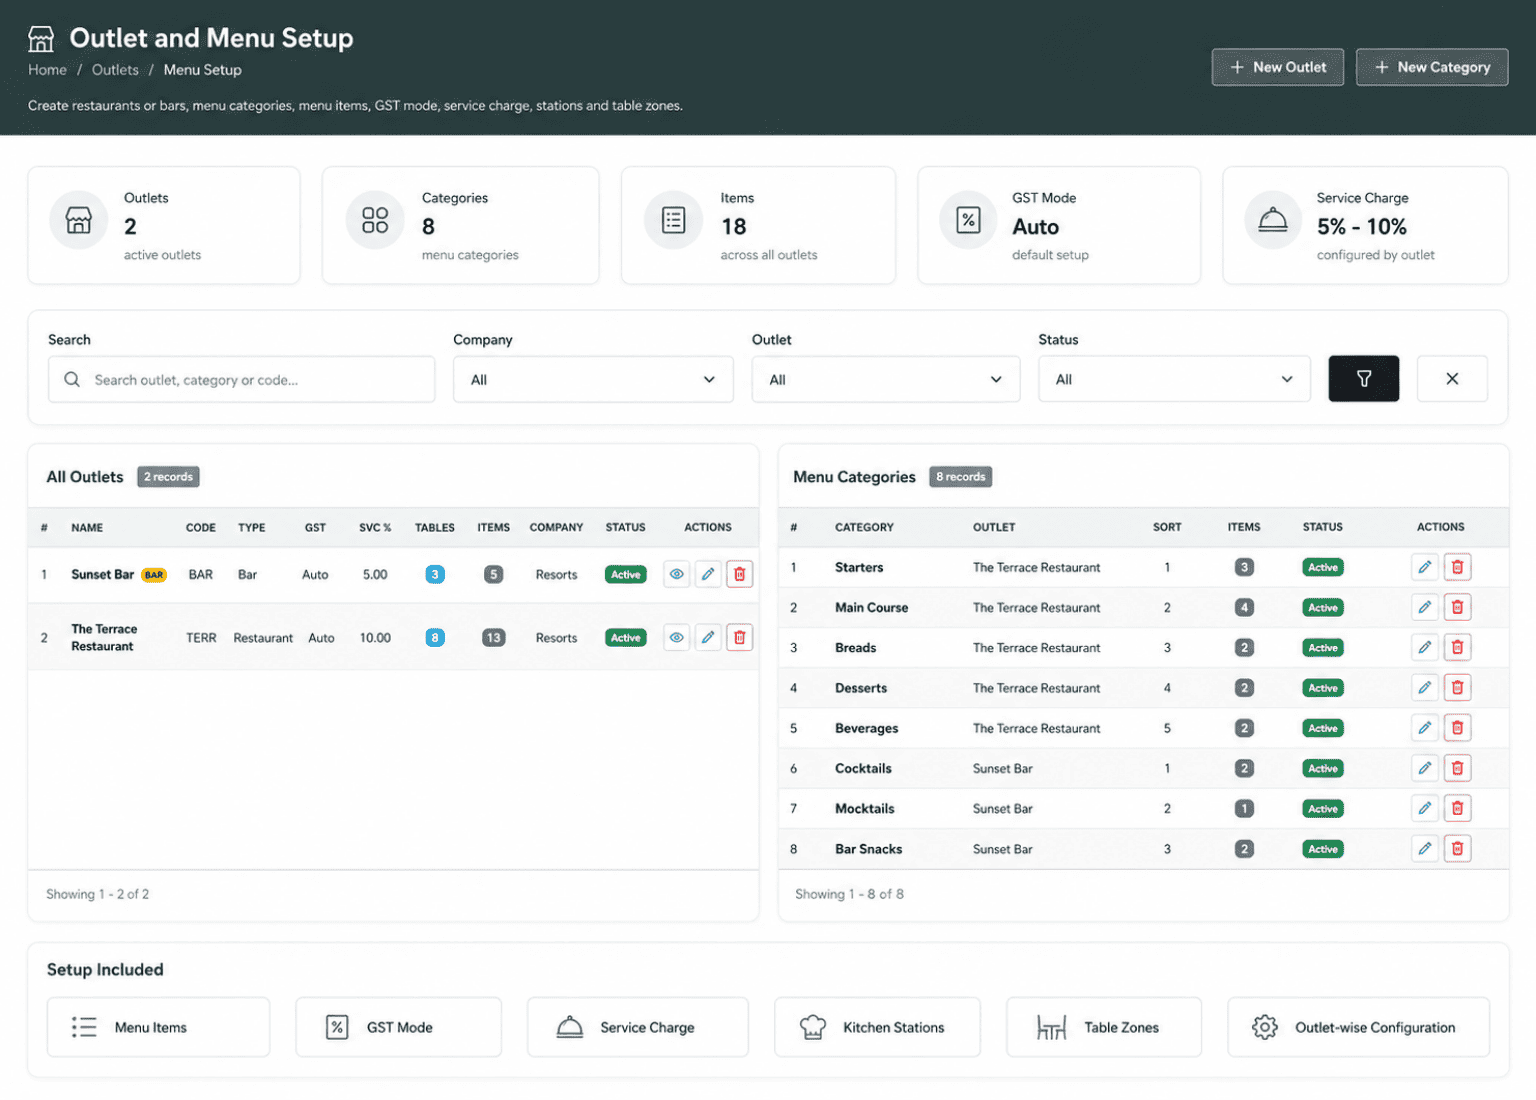Screen dimensions: 1536x1100
Task: Click Sunset Bar Active status badge
Action: click(x=626, y=574)
